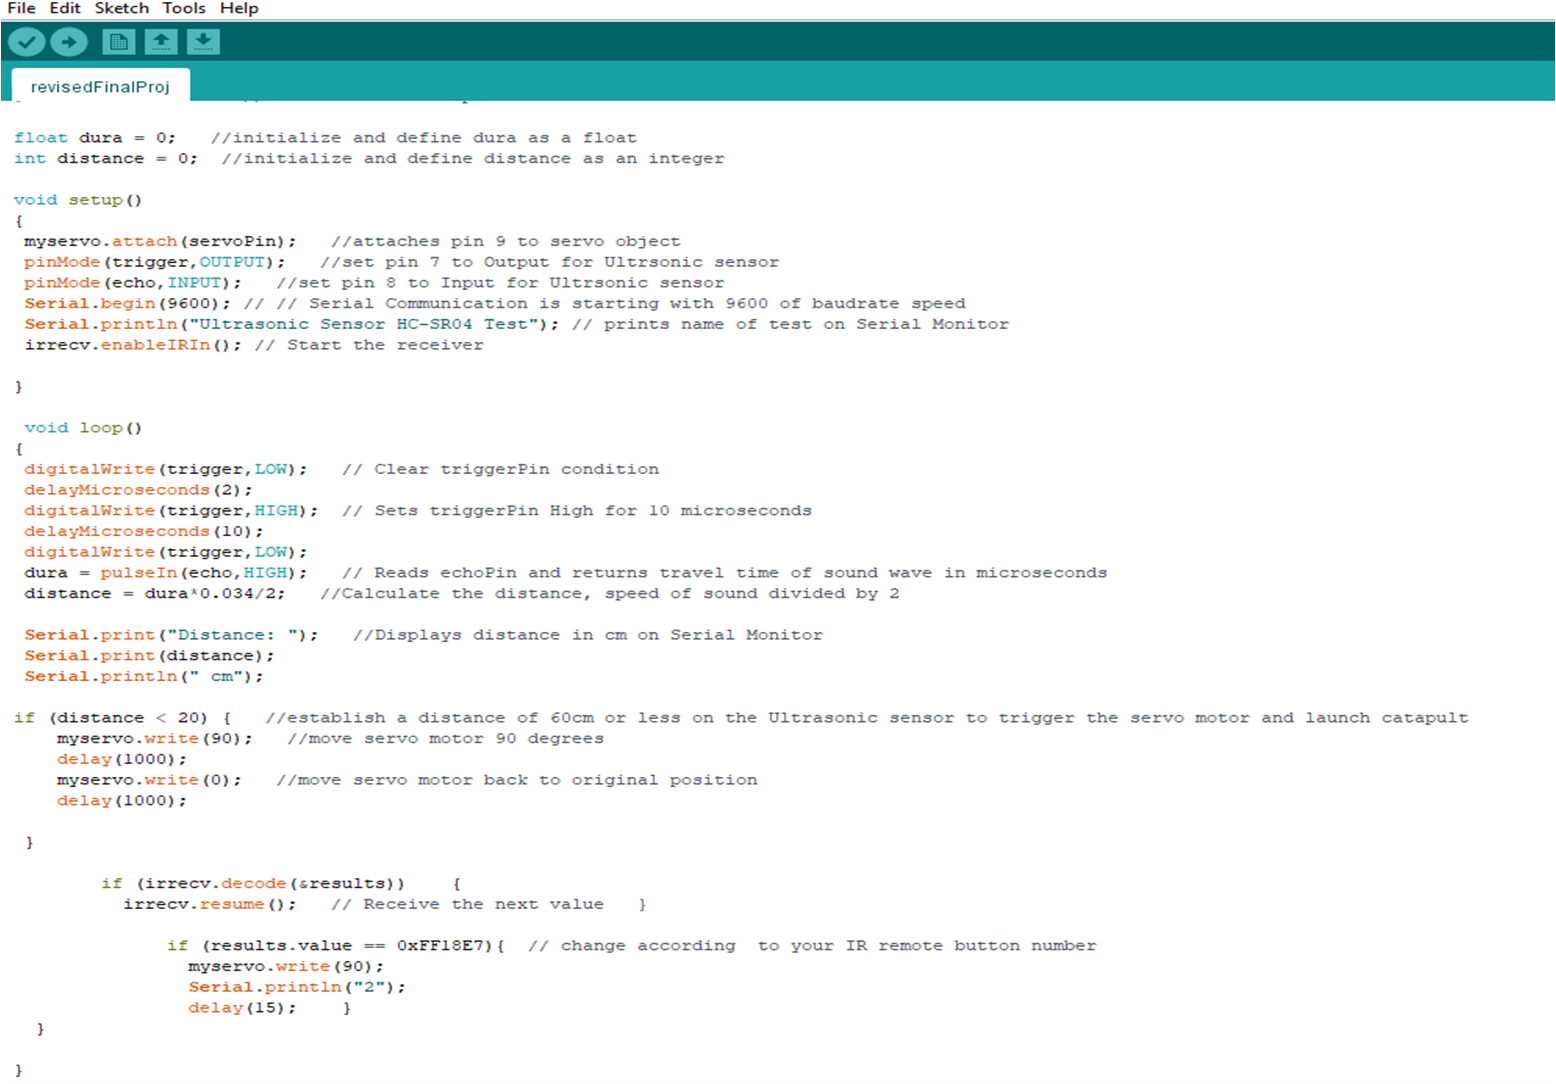Click the 'myservo.attach(servoPin);' line

tap(160, 241)
